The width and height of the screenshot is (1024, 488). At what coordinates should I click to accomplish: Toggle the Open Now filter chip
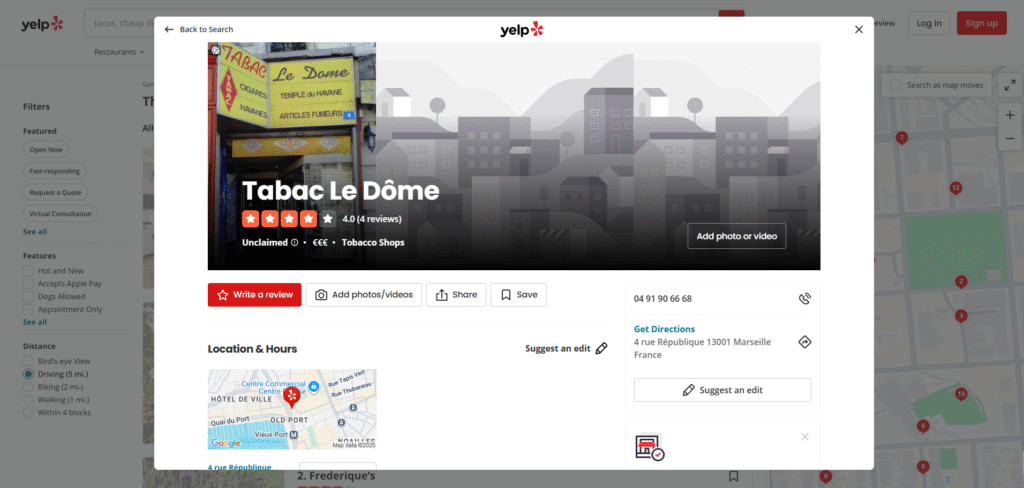46,150
